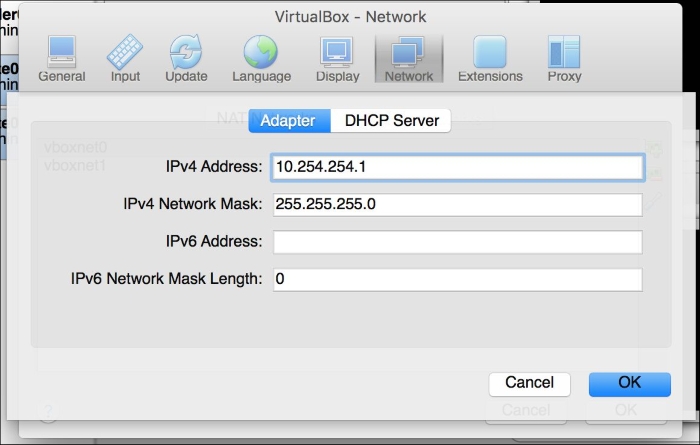Click the IPv6 Network Mask Length field
Screen dimensions: 700x445
coord(458,279)
